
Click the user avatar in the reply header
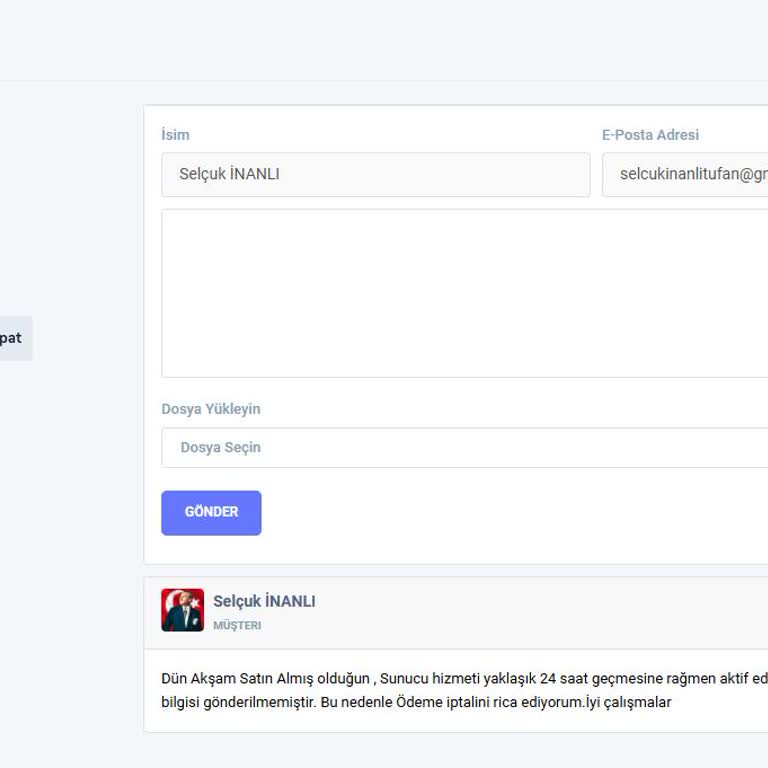(182, 610)
